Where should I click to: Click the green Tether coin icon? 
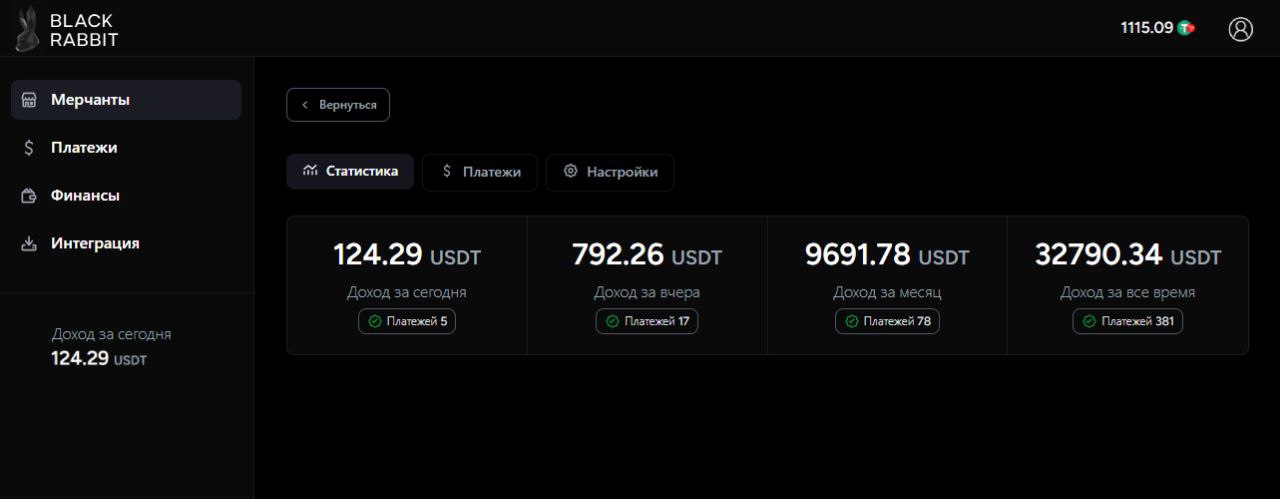[1186, 28]
